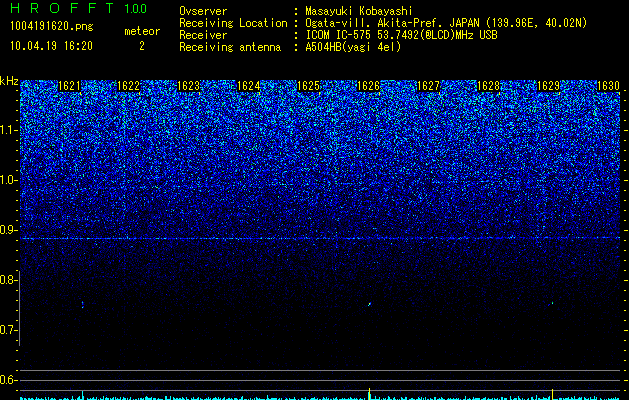Select the filename 1004191620.png

(x=52, y=27)
